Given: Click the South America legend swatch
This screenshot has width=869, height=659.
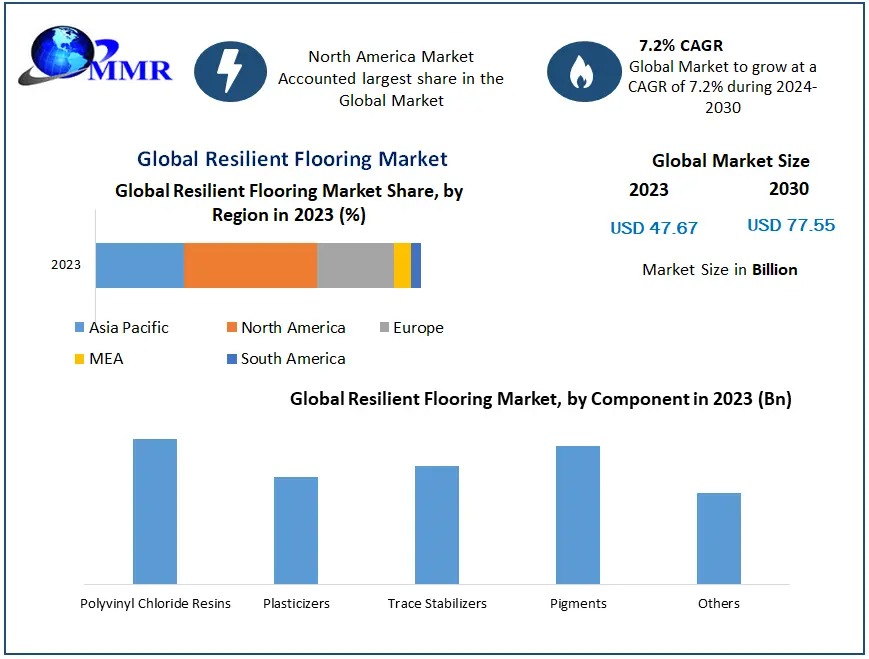Looking at the screenshot, I should 231,359.
